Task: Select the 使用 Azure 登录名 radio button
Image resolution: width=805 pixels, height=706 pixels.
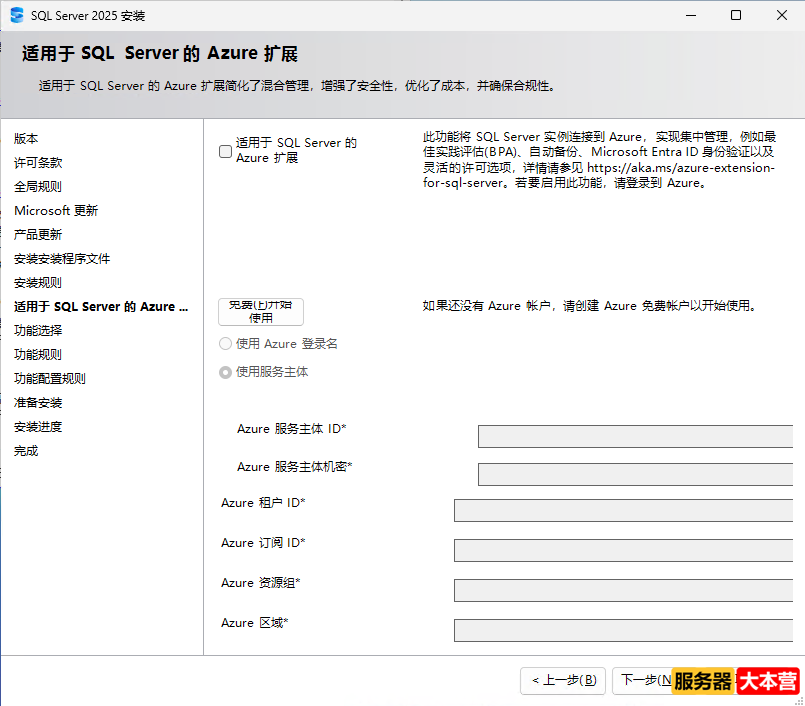Action: [x=225, y=343]
